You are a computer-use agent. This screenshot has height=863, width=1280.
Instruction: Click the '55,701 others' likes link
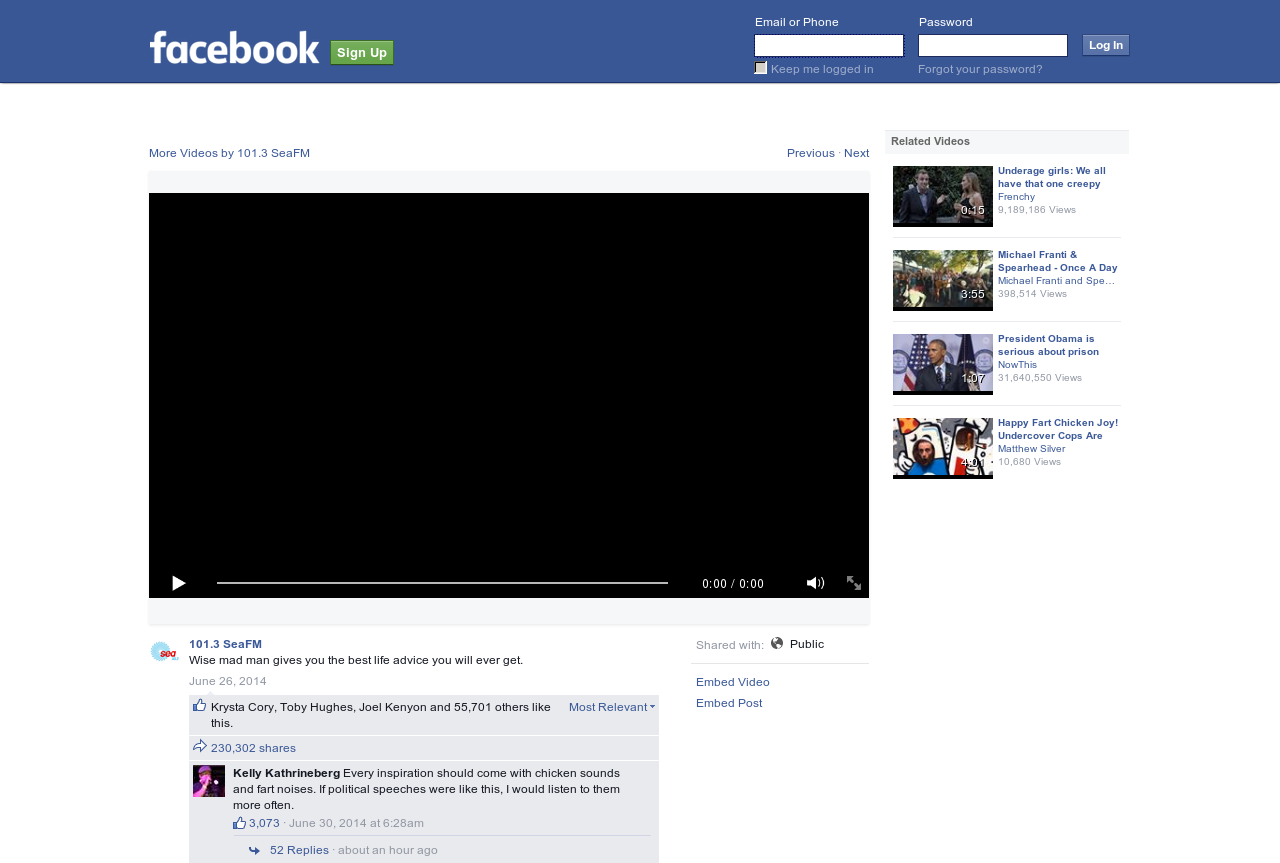point(492,707)
